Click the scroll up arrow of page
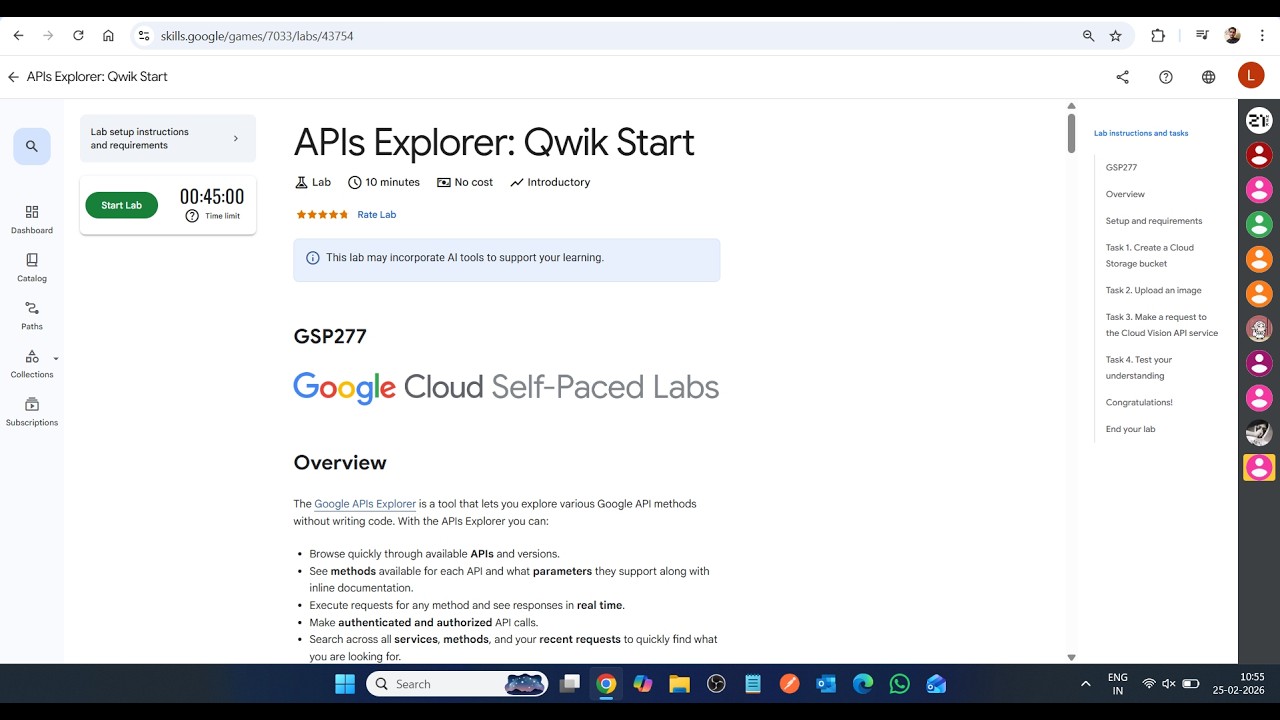The width and height of the screenshot is (1280, 720). 1071,106
